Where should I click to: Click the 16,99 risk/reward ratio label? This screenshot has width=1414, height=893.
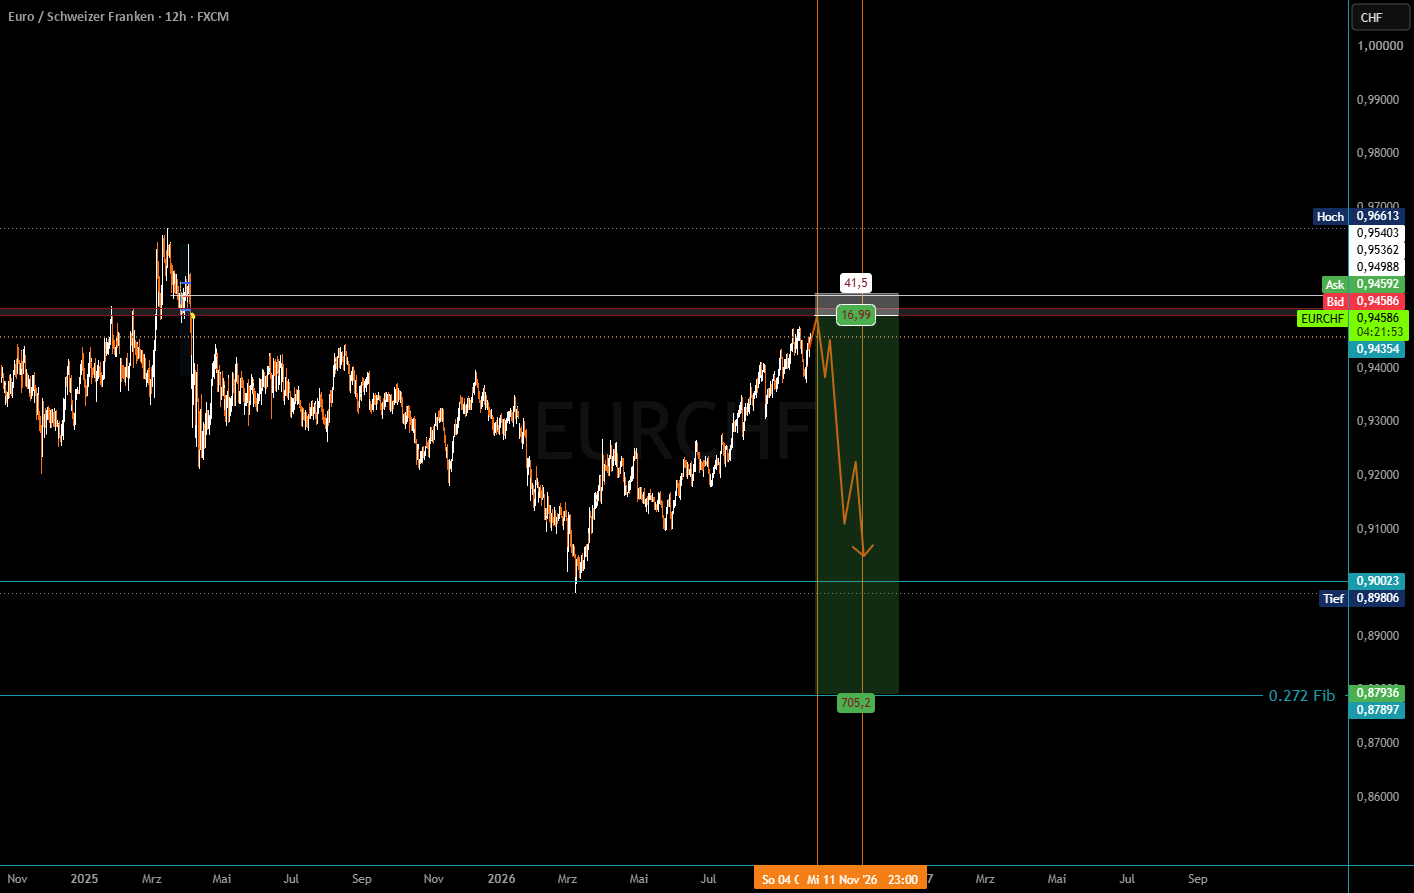pyautogui.click(x=856, y=315)
